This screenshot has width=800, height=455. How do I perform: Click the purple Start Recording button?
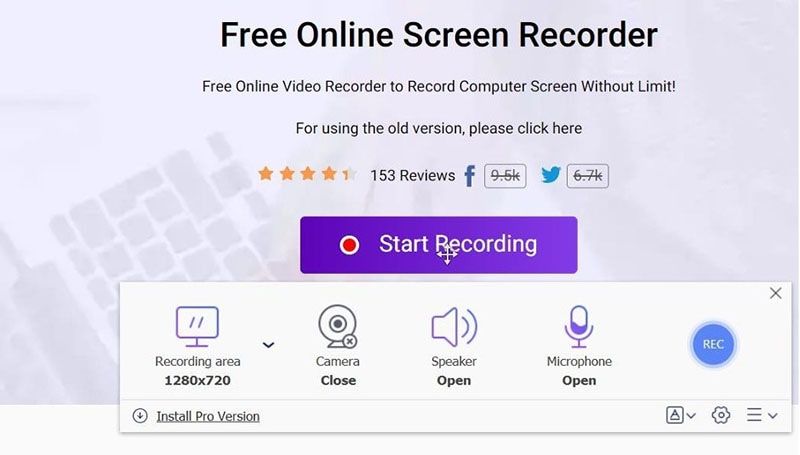(439, 245)
